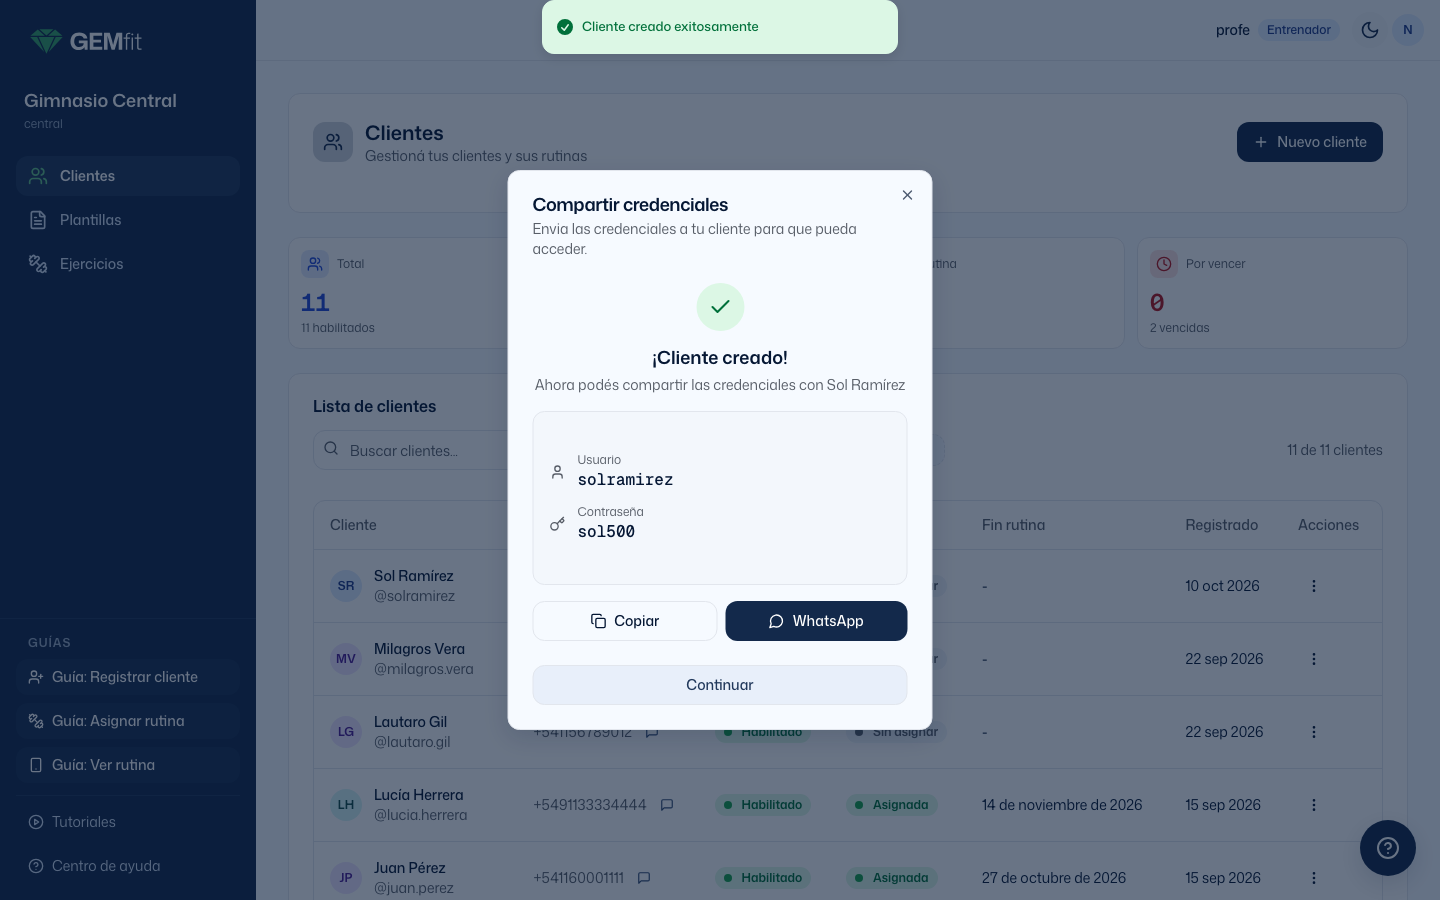Click the Total clients card icon
The image size is (1440, 900).
pyautogui.click(x=315, y=264)
